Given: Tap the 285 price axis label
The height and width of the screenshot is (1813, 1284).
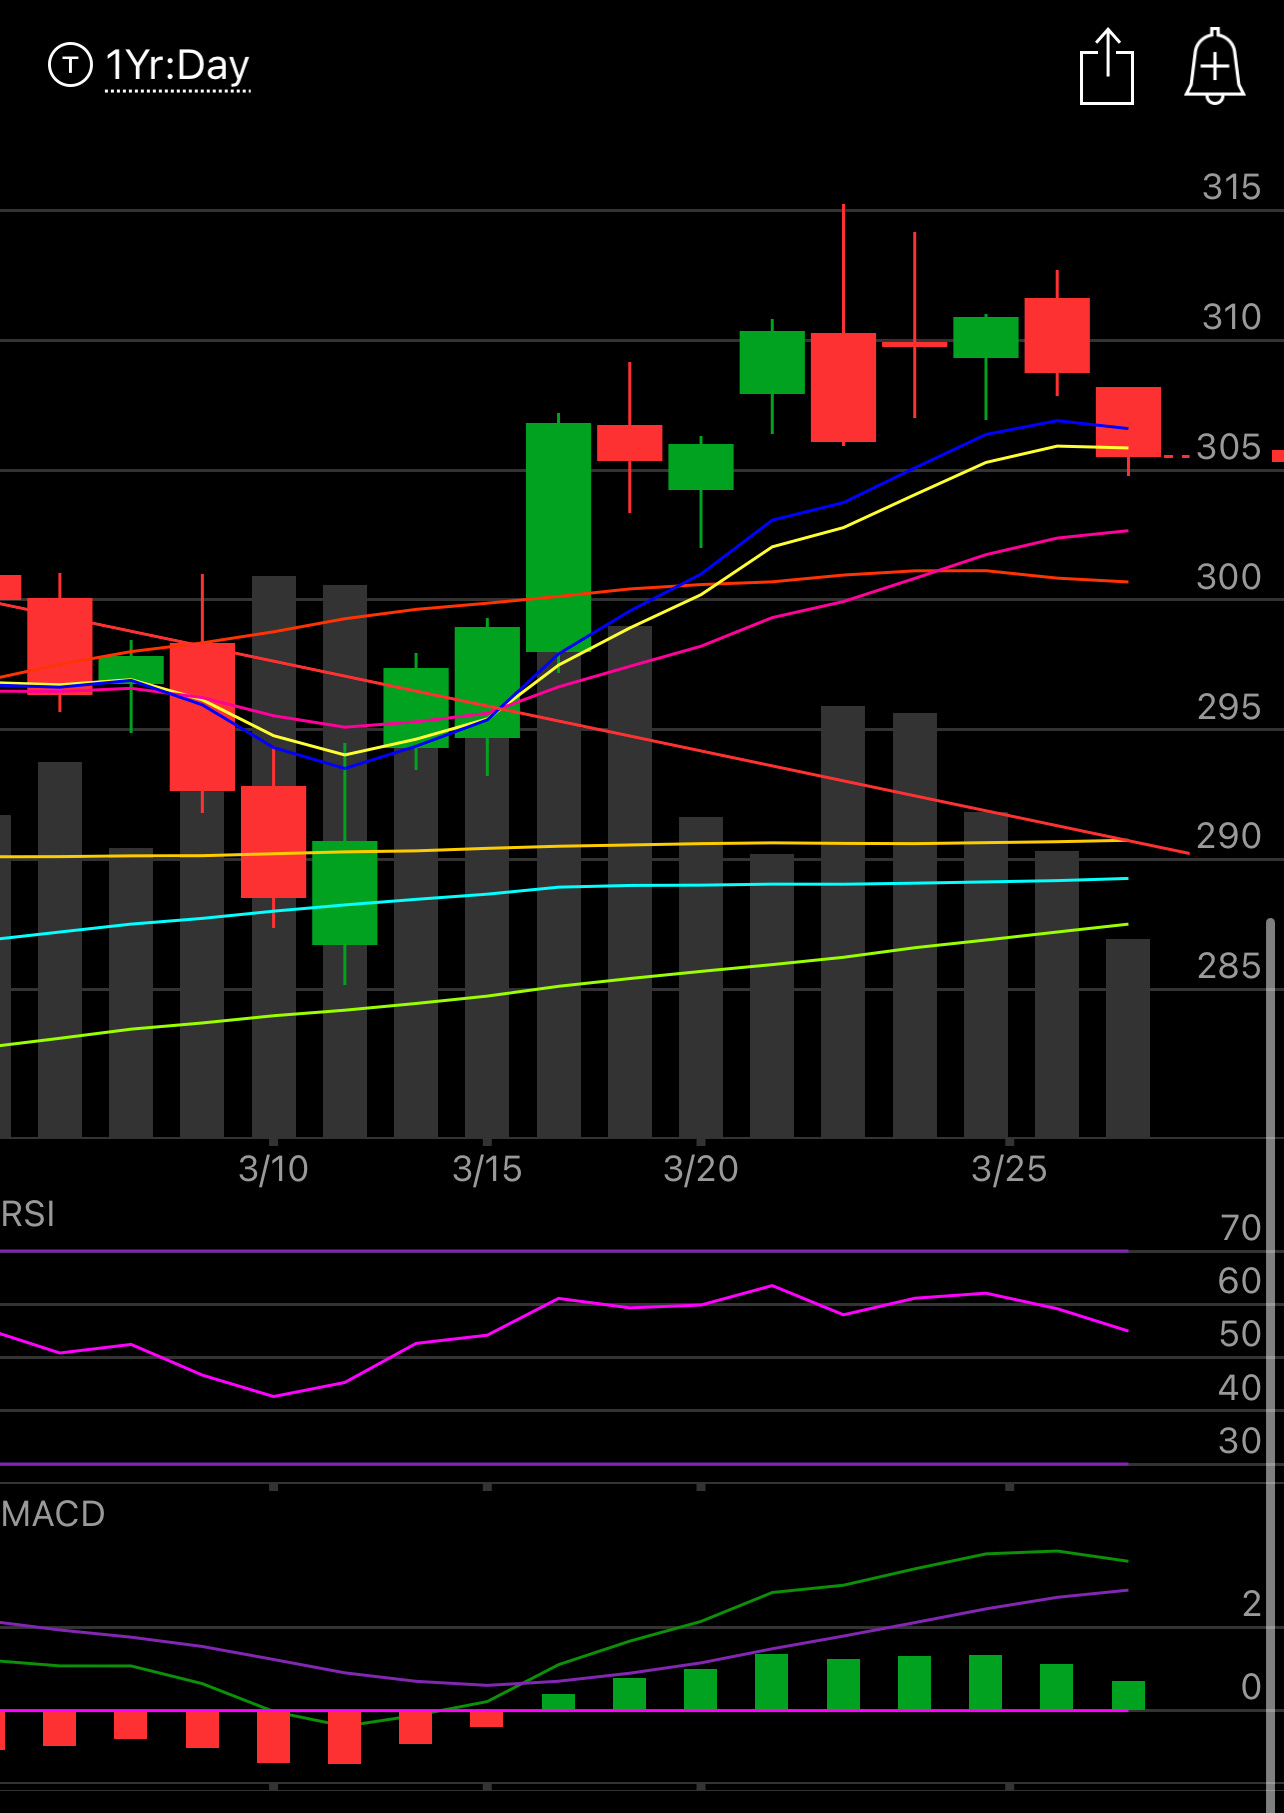Looking at the screenshot, I should point(1229,966).
